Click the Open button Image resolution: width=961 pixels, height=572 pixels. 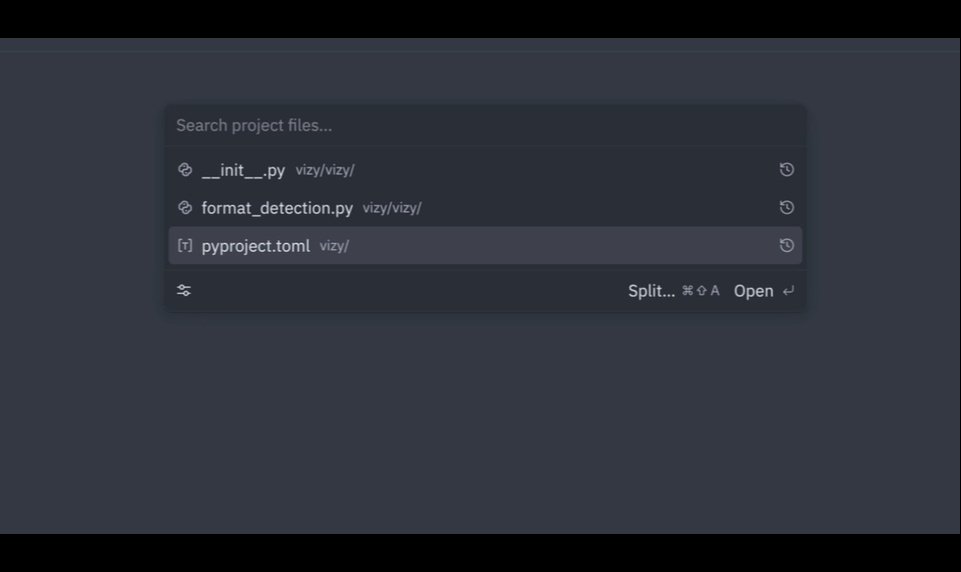(753, 291)
